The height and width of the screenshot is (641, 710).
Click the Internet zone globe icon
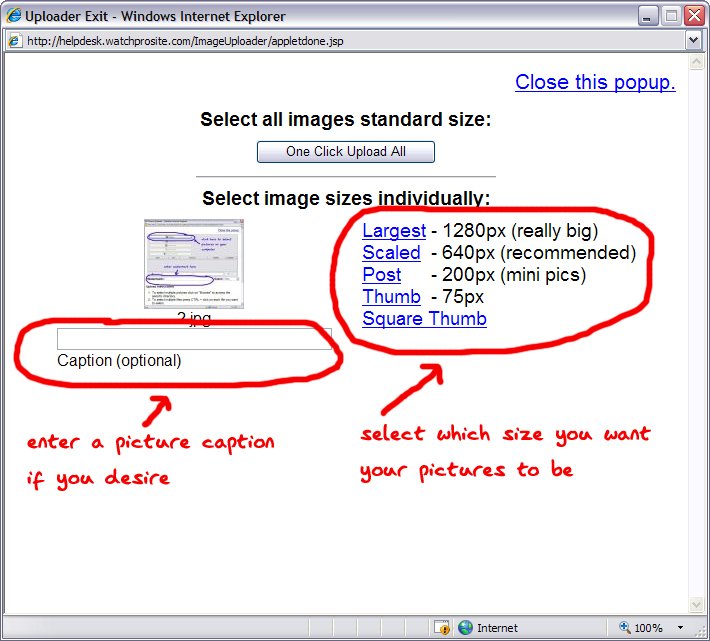point(465,628)
